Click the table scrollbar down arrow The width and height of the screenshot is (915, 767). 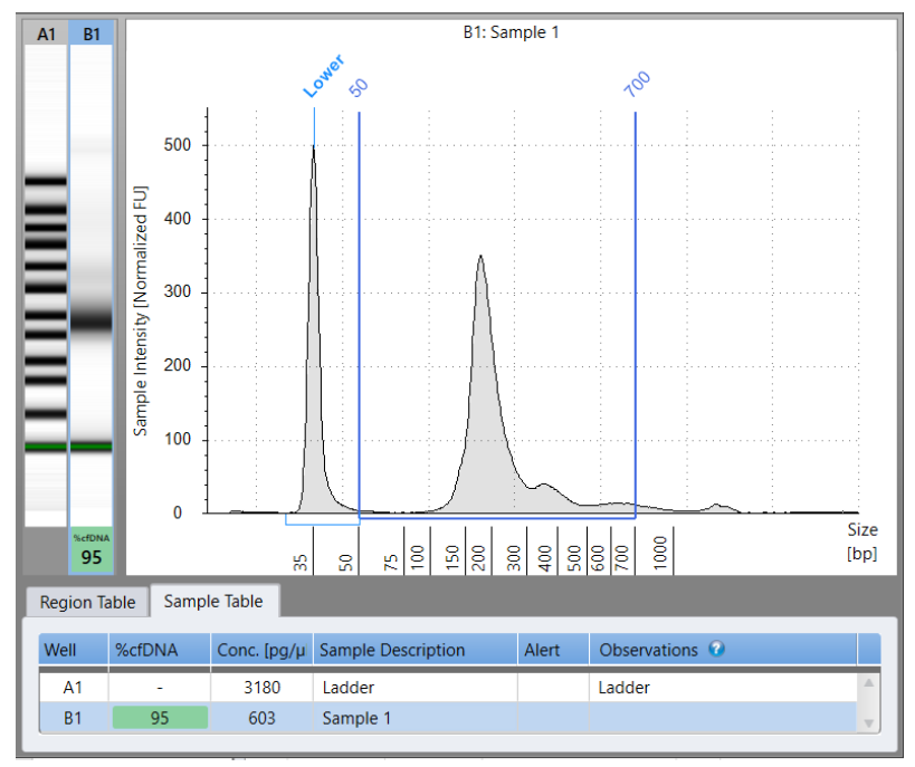tap(868, 723)
